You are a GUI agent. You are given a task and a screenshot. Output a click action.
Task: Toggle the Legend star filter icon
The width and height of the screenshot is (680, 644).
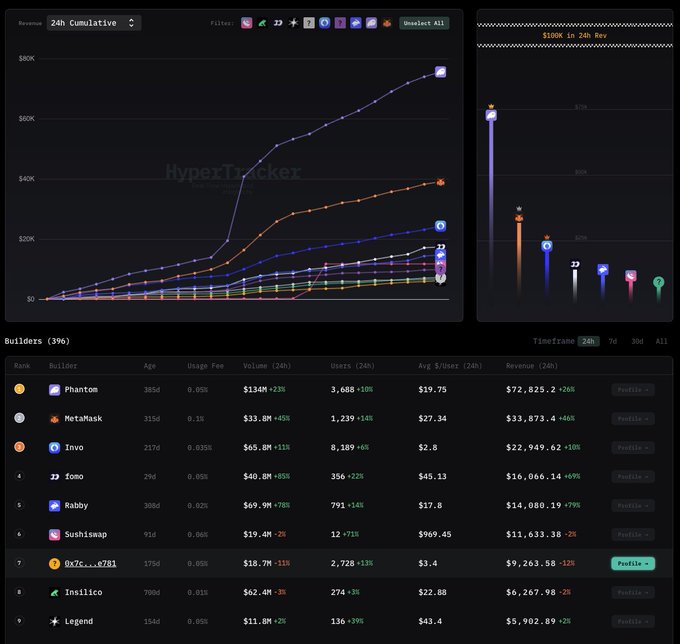click(294, 23)
